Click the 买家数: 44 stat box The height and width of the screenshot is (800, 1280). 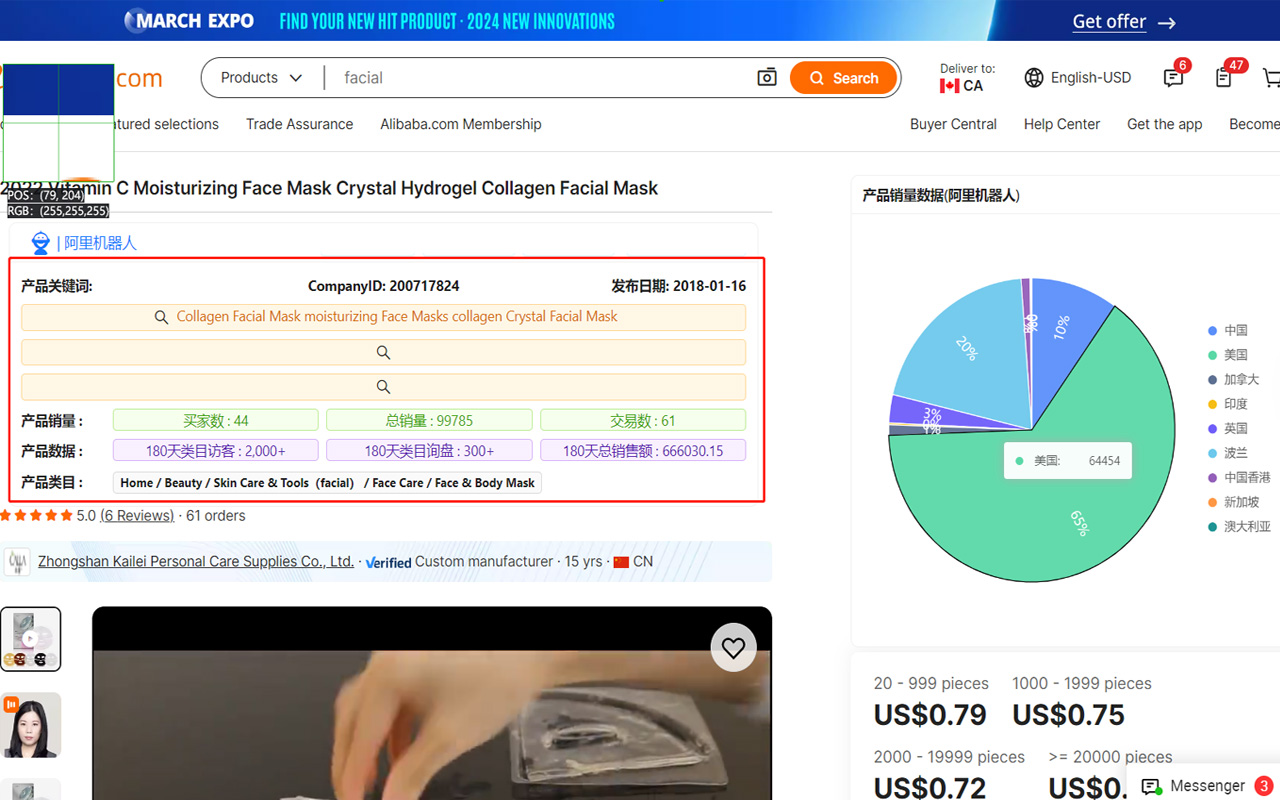pos(216,420)
